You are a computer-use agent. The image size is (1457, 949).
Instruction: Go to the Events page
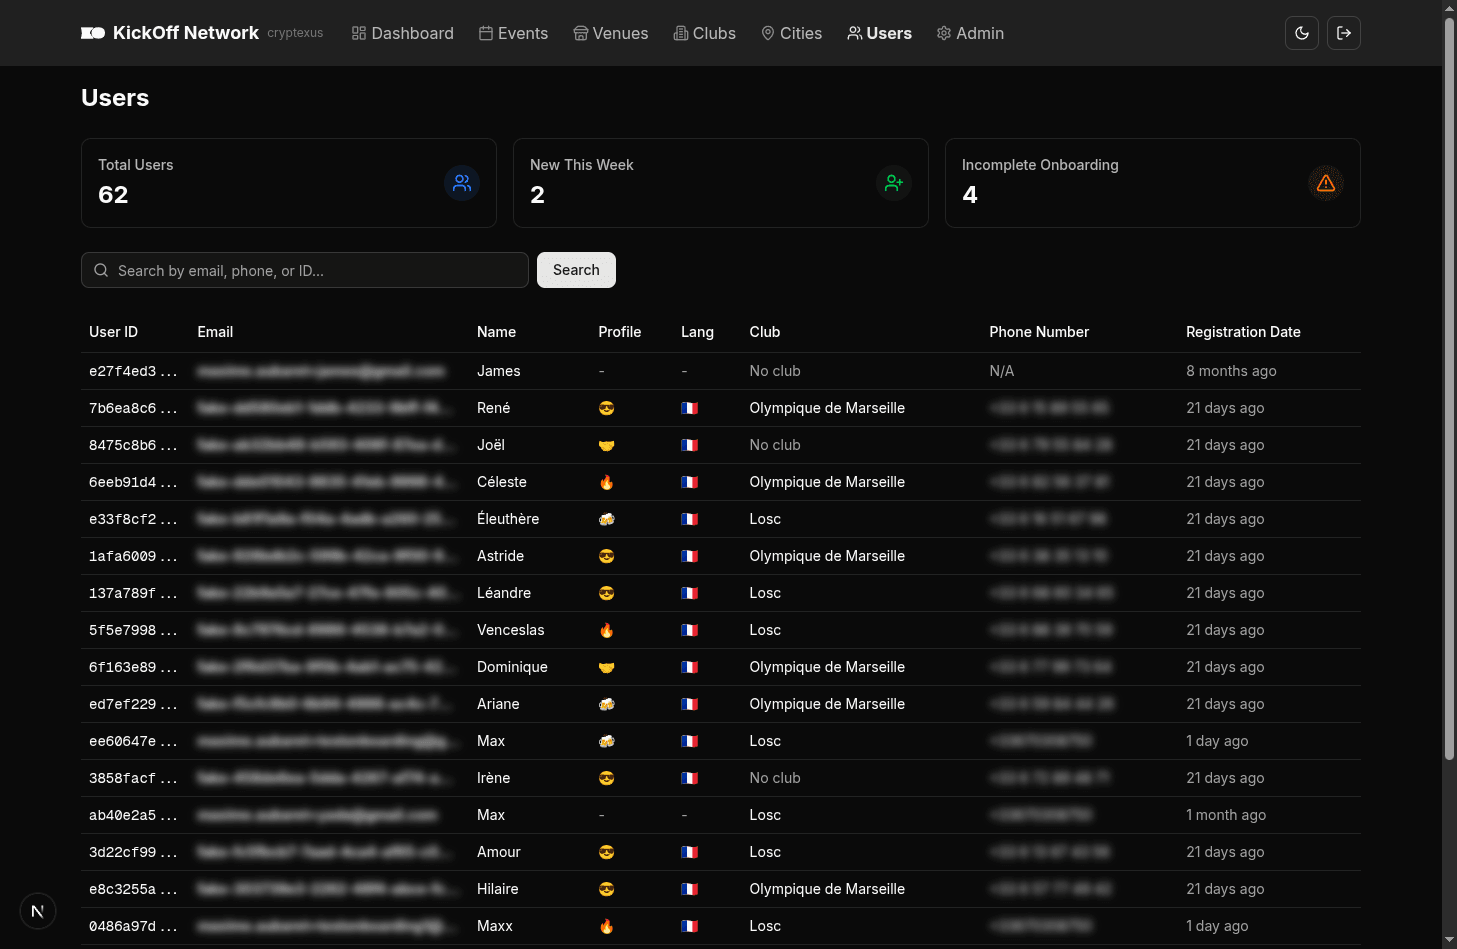point(513,33)
